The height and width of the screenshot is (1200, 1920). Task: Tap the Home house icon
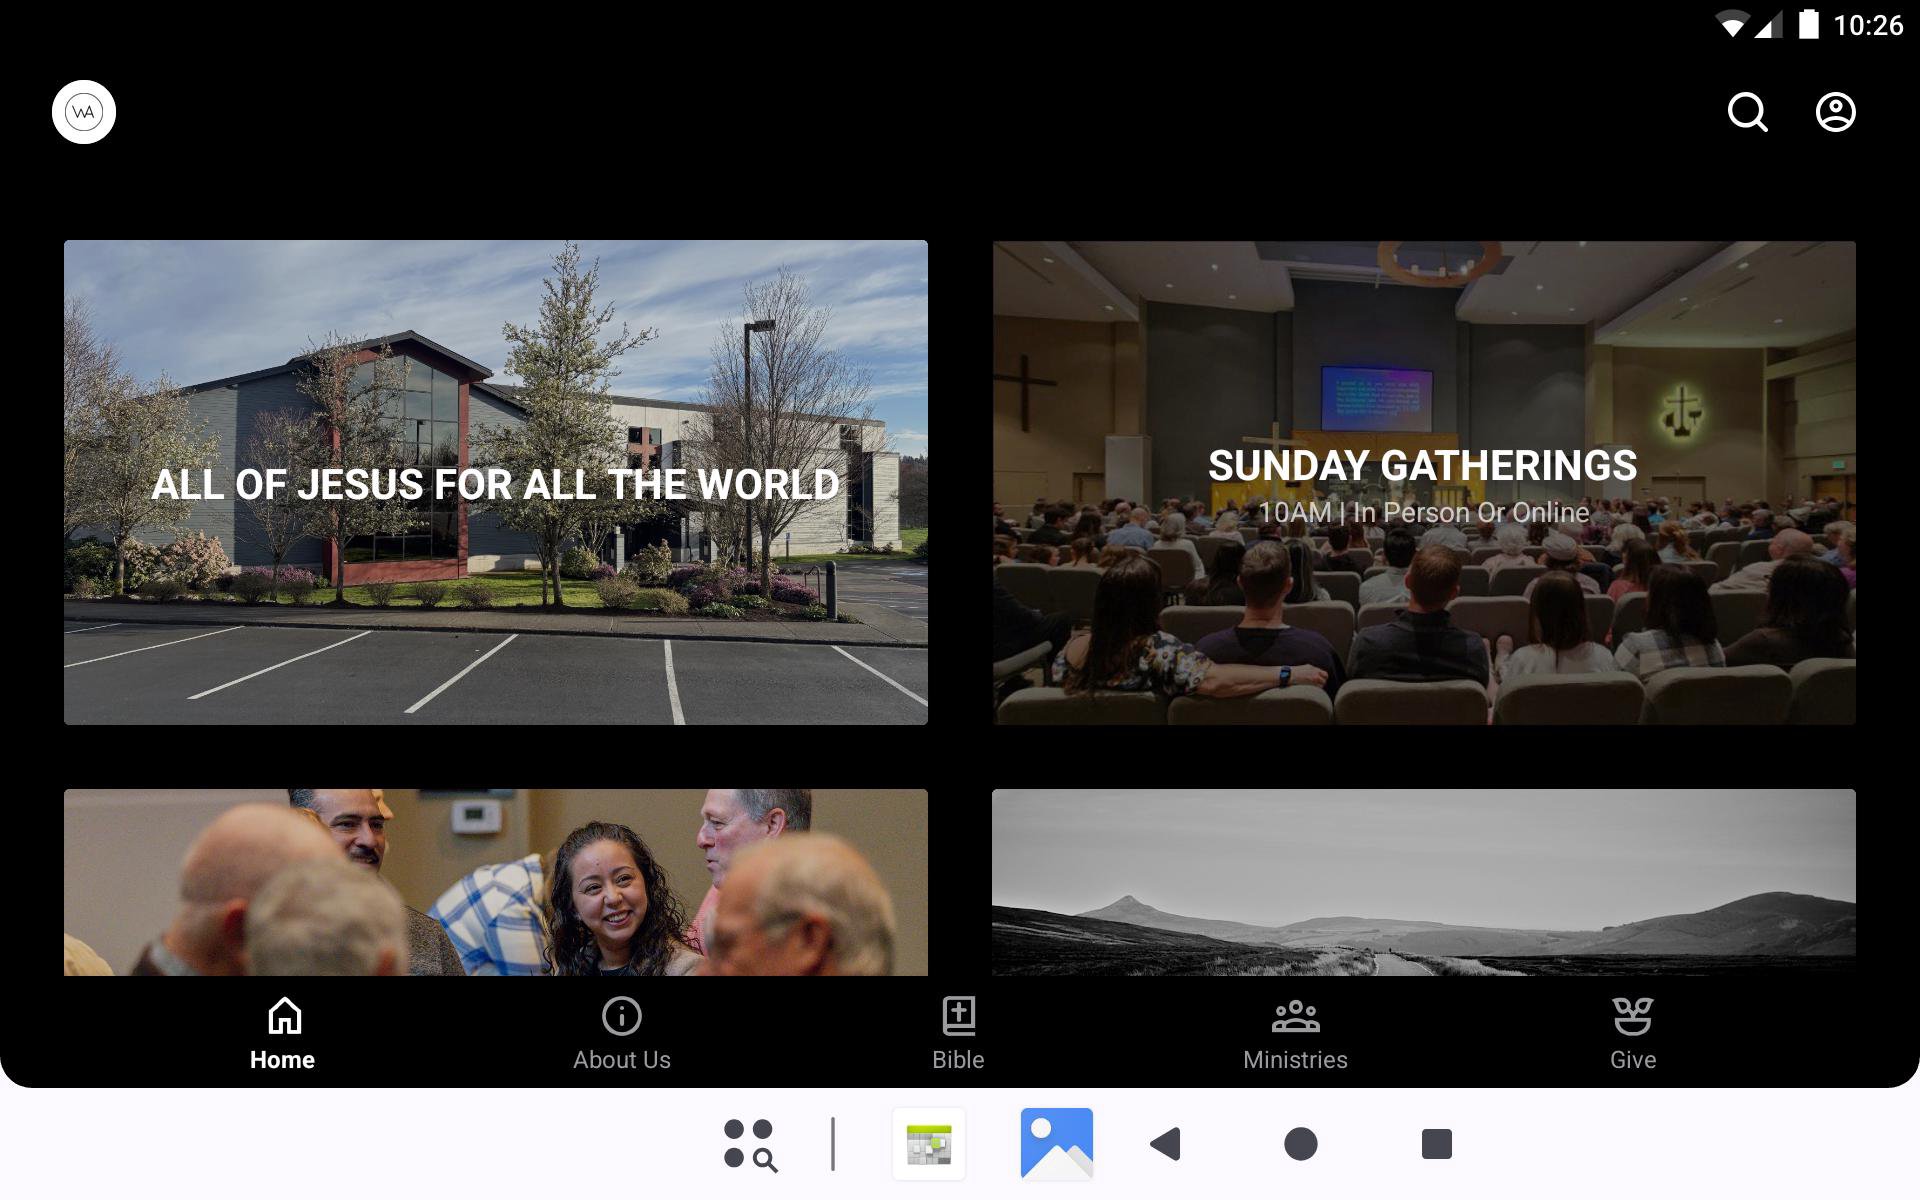tap(284, 1016)
